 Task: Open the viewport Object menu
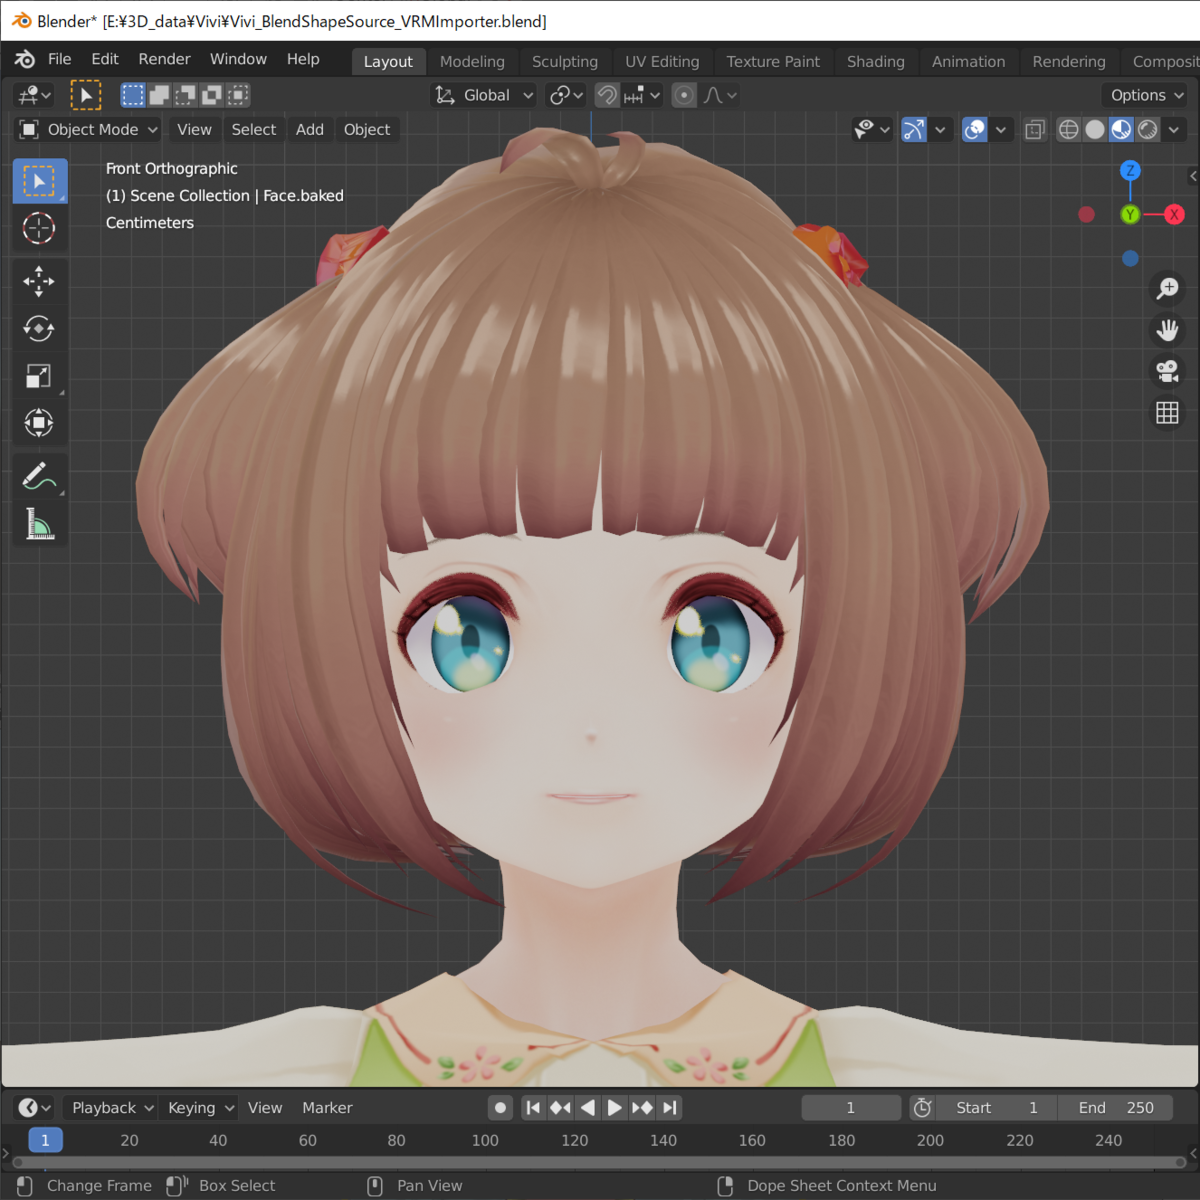[x=367, y=129]
